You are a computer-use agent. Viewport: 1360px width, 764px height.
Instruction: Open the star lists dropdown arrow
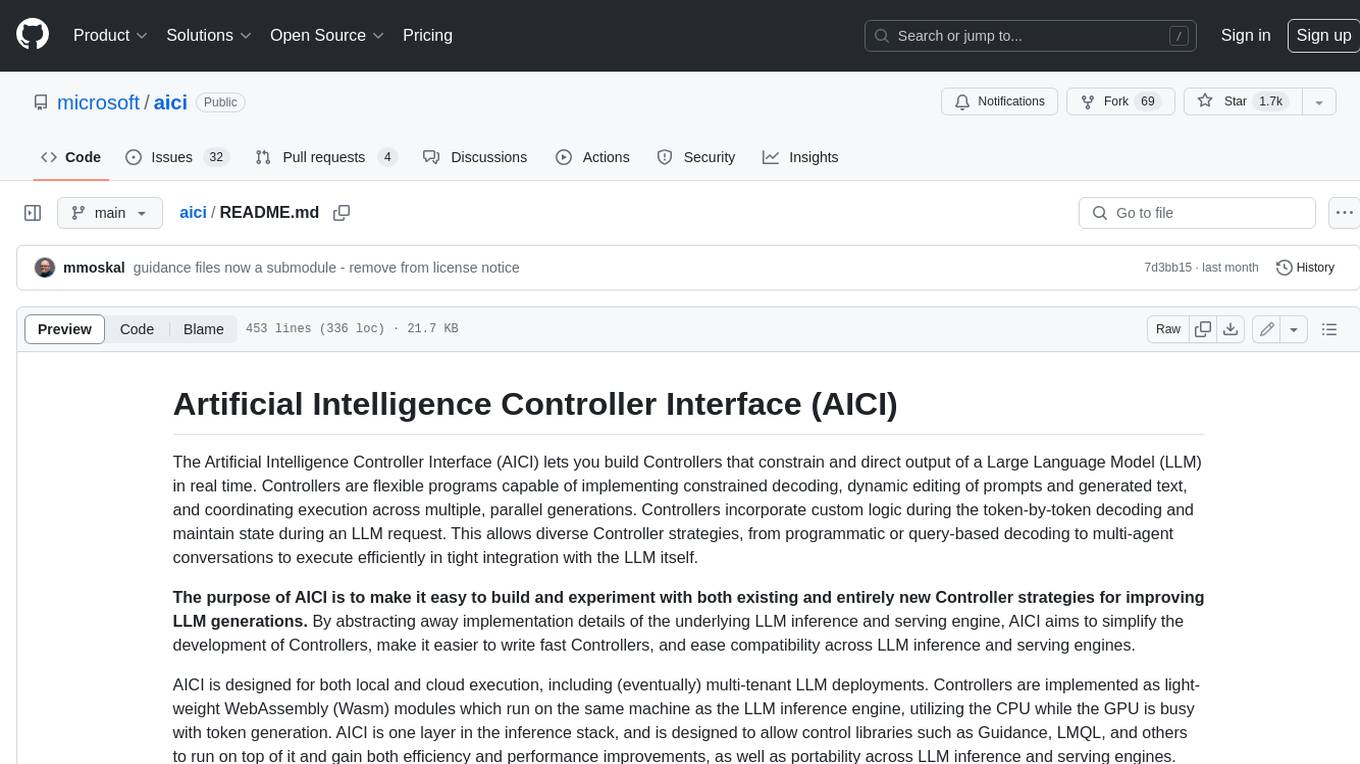1318,102
